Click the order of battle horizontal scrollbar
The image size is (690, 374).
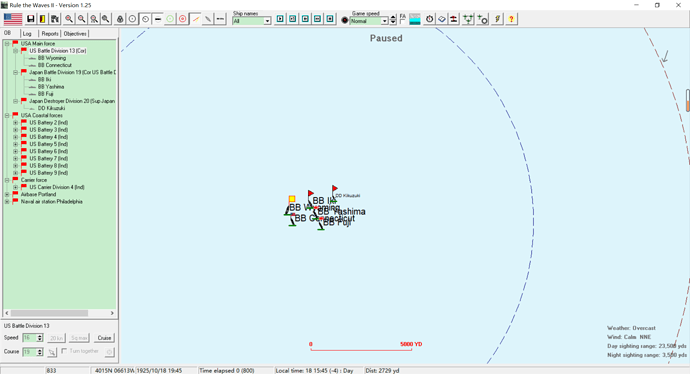coord(59,313)
